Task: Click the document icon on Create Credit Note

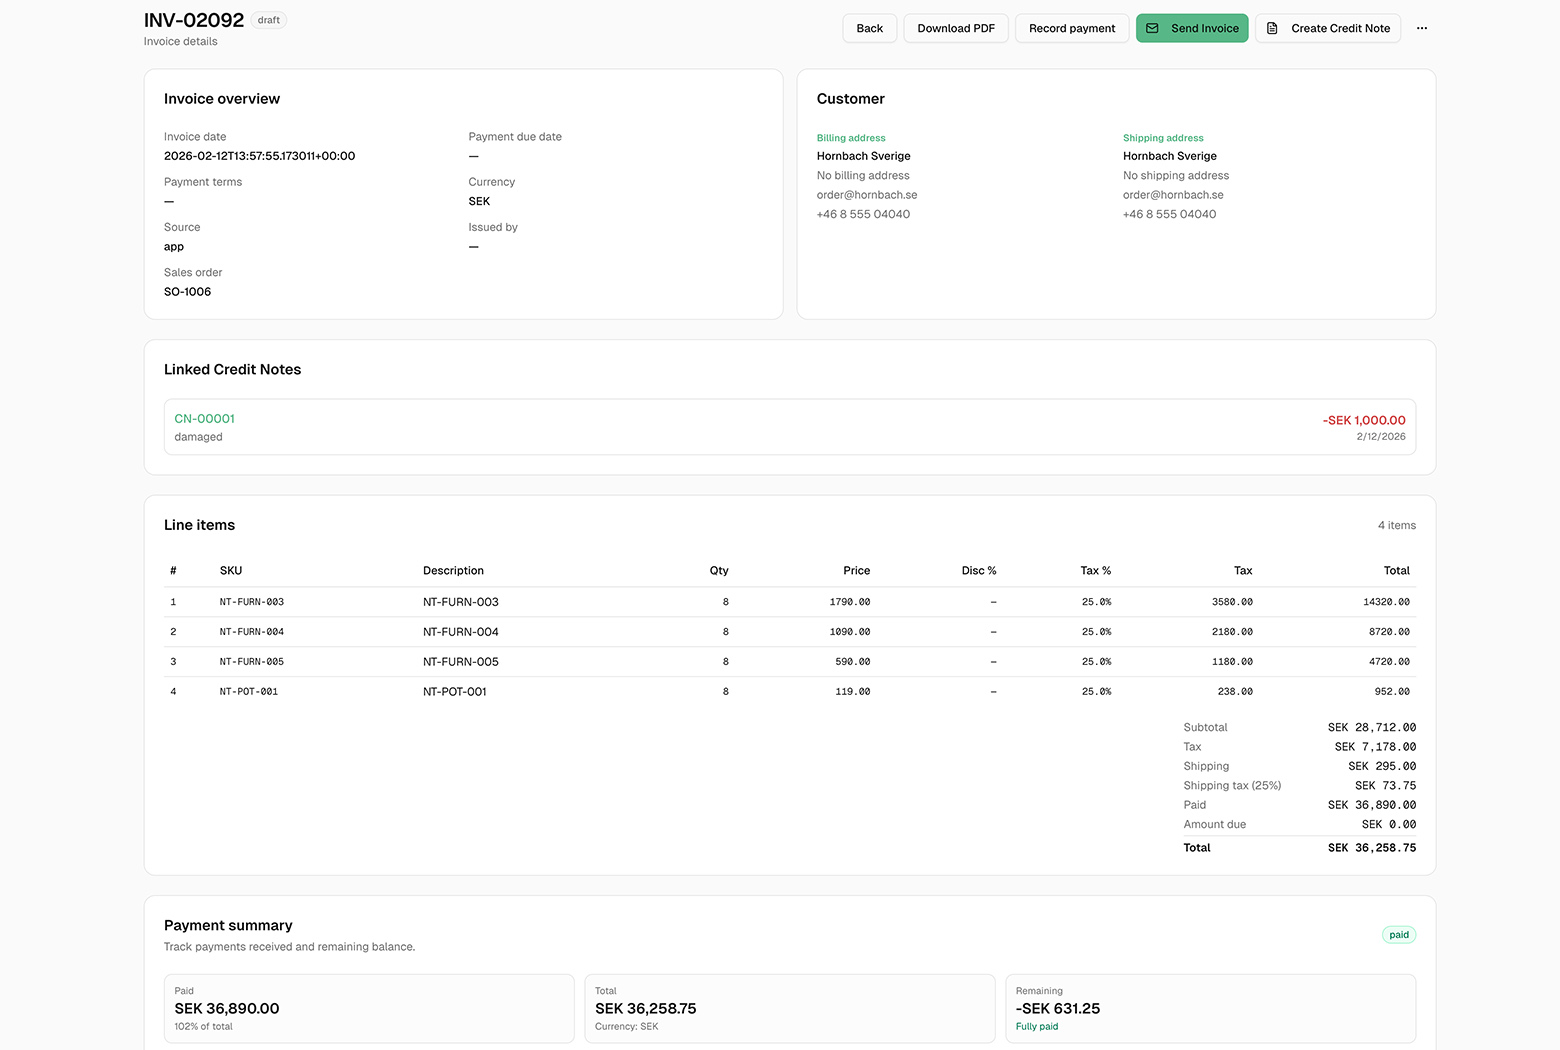Action: pyautogui.click(x=1270, y=28)
